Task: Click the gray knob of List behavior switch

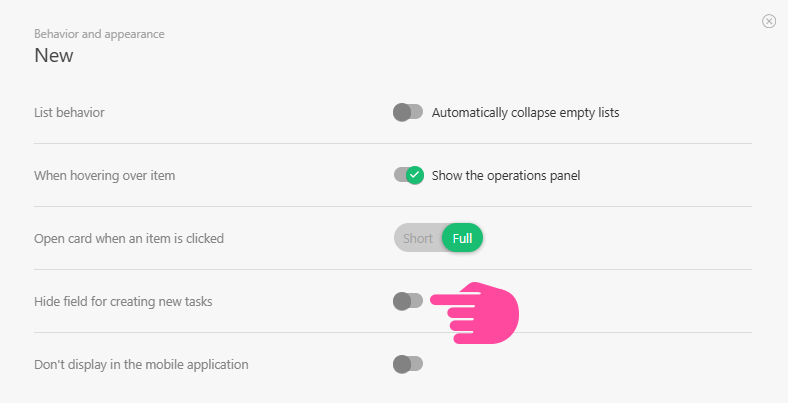Action: coord(402,112)
